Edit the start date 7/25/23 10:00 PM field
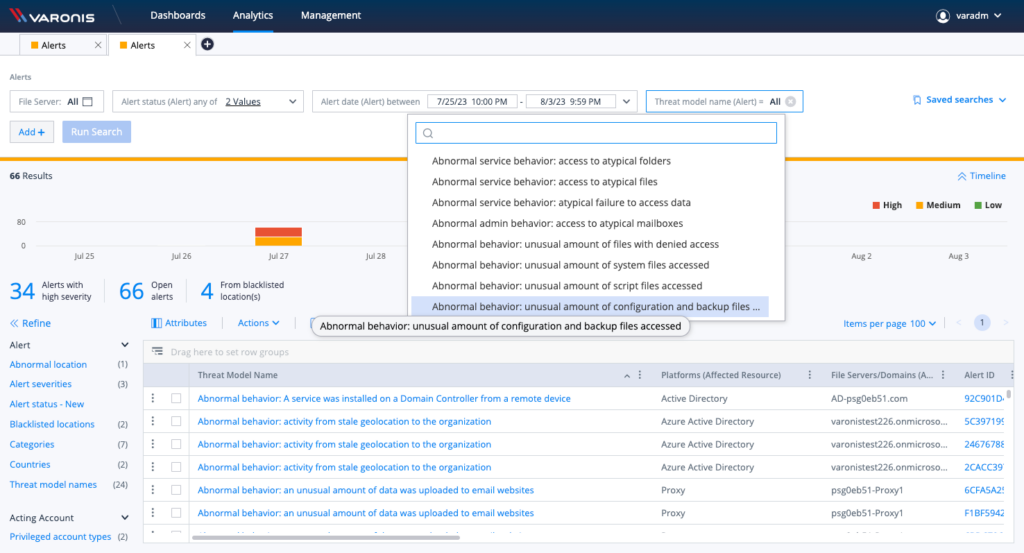1024x553 pixels. (472, 101)
